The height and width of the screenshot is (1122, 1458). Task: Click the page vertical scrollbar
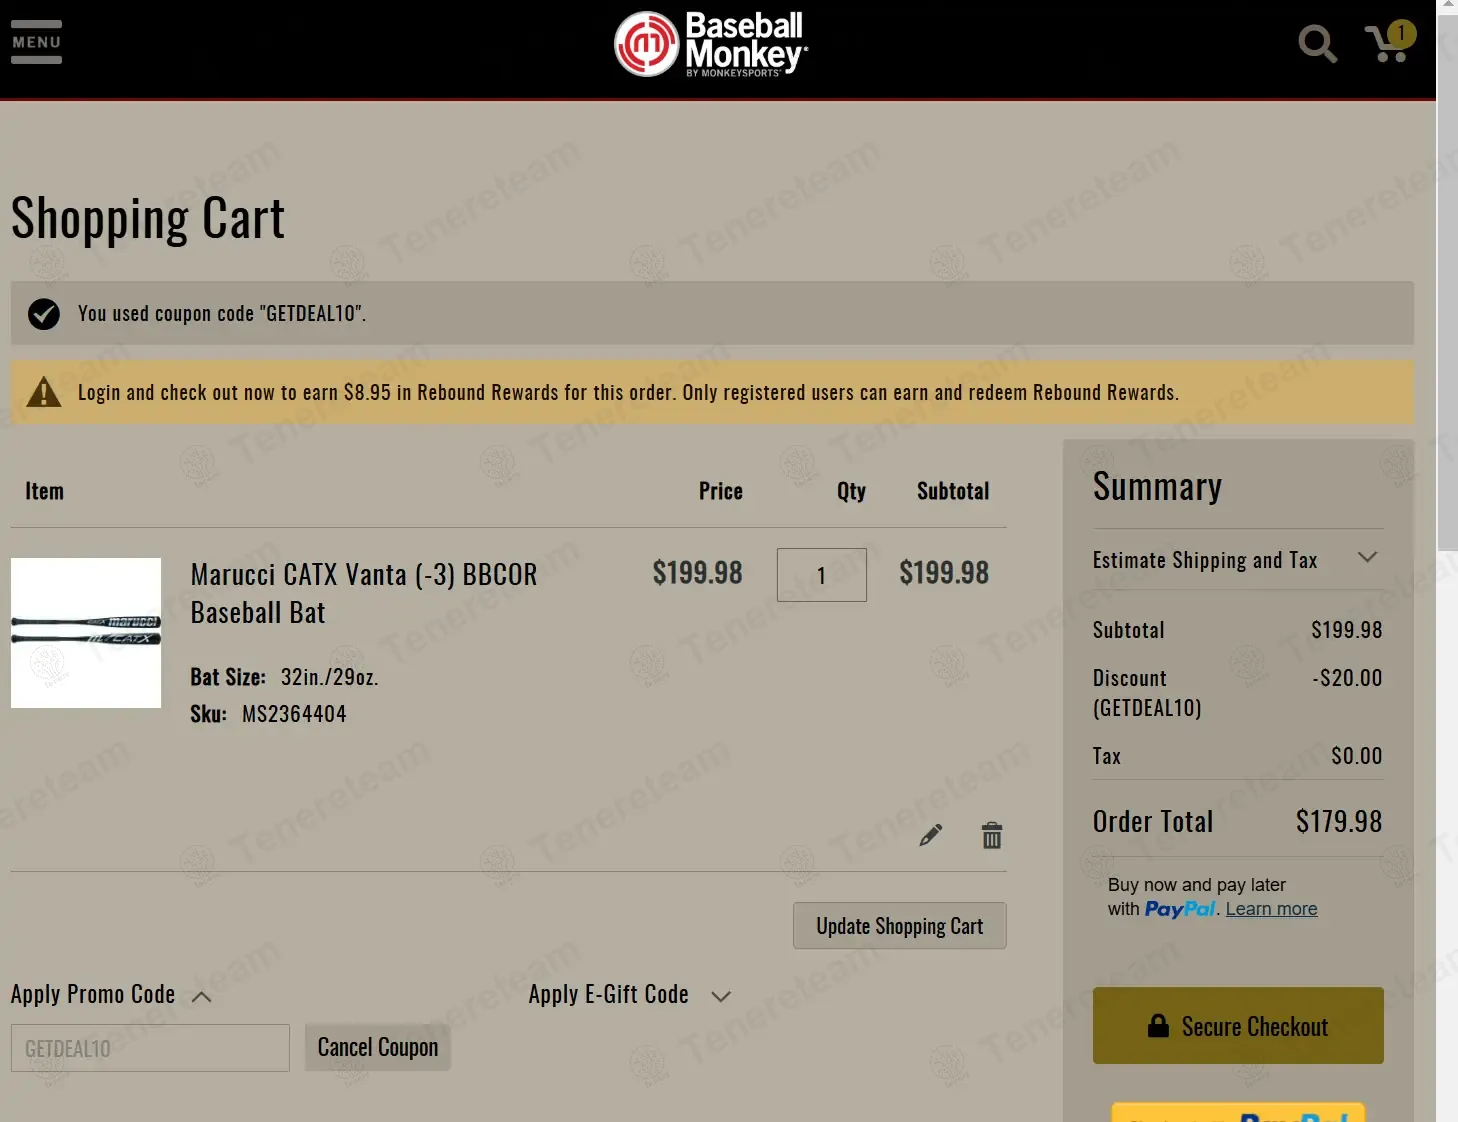coord(1447,300)
